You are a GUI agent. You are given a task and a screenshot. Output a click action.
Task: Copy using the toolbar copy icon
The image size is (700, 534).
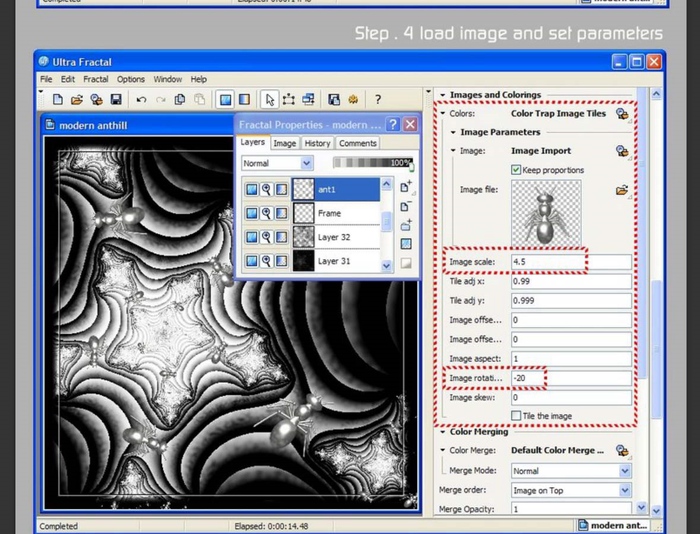tap(180, 99)
